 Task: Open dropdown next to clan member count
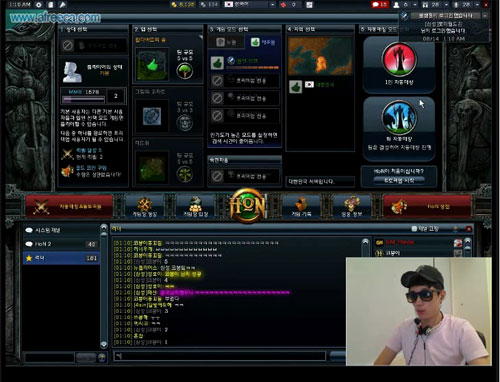(446, 5)
